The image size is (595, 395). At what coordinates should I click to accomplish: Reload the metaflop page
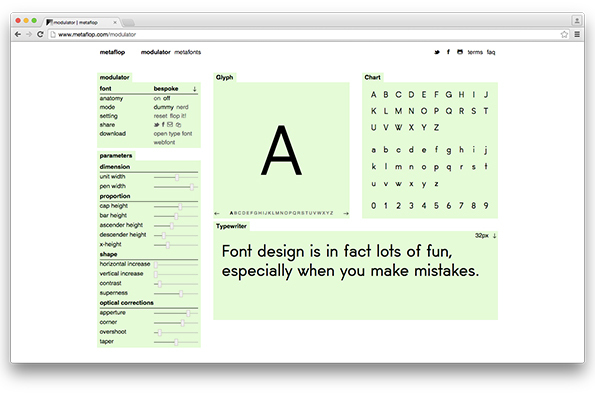40,34
